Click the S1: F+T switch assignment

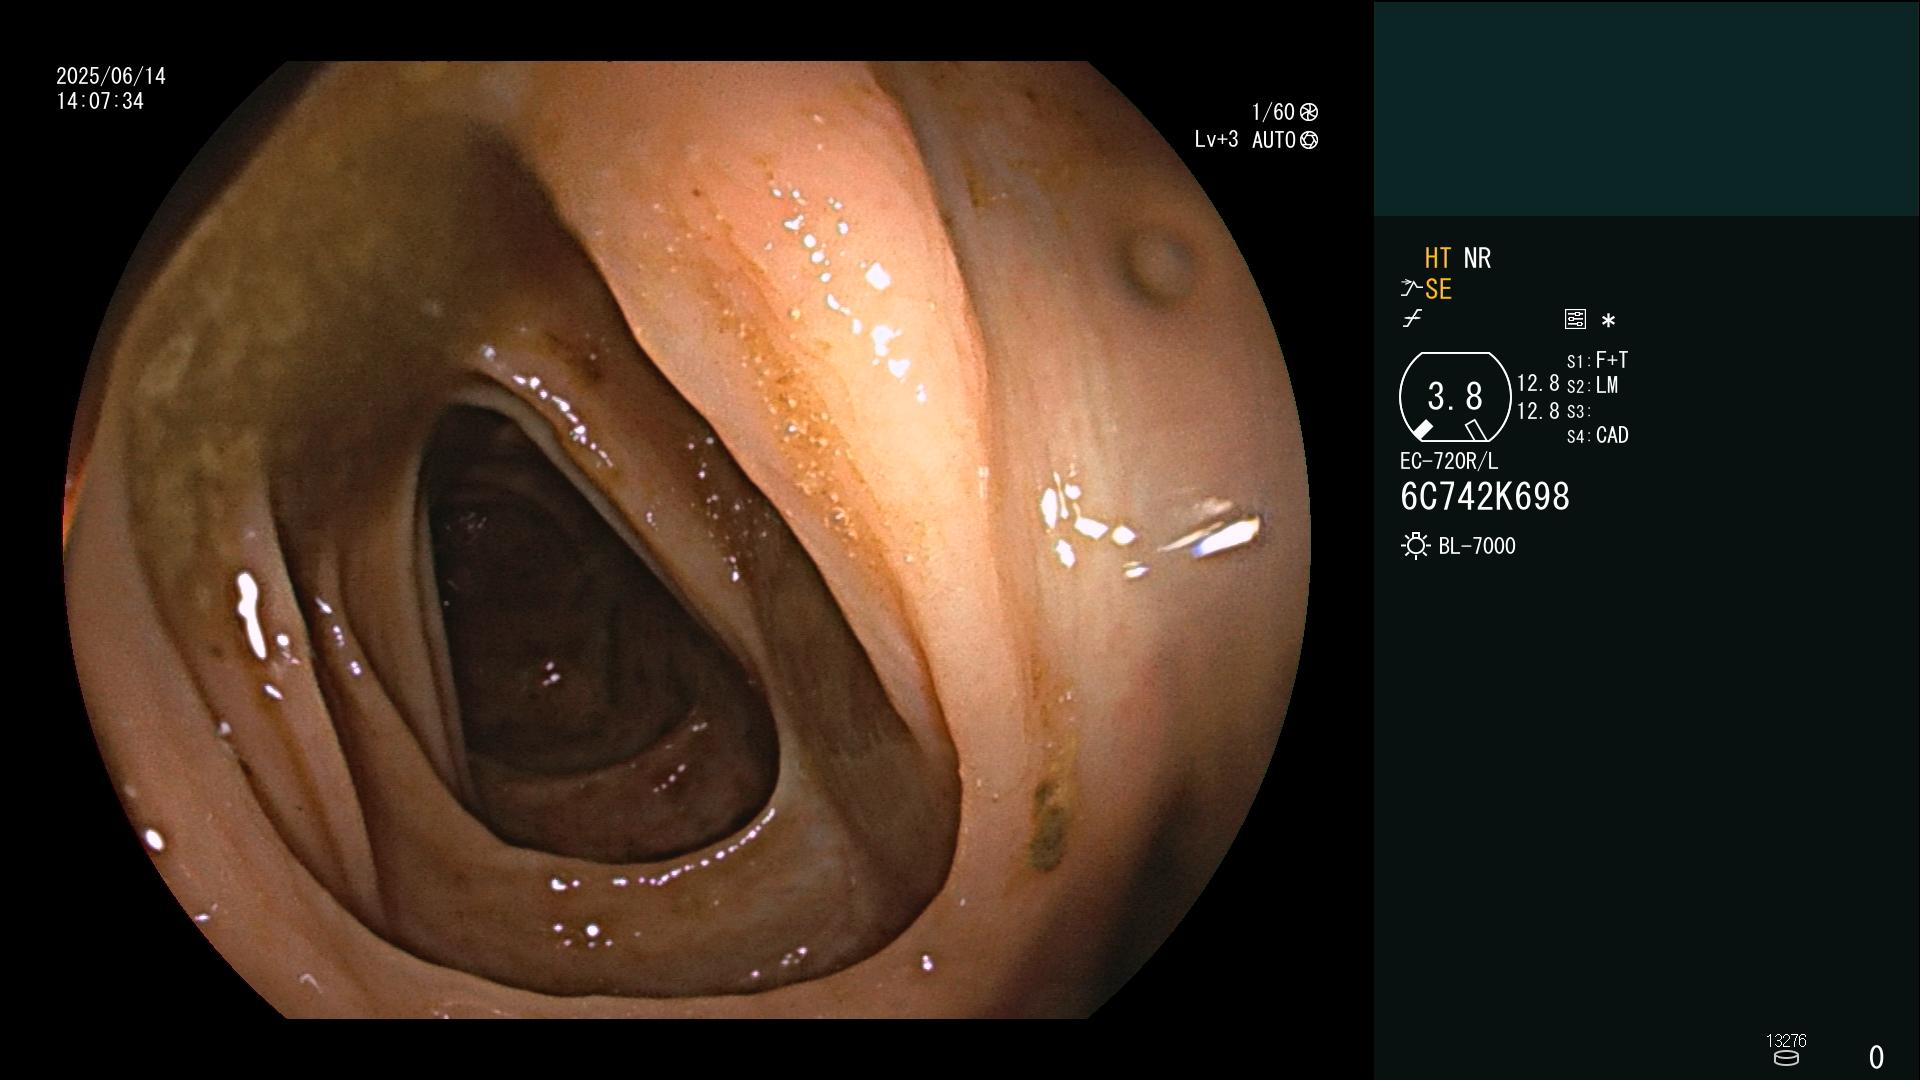tap(1597, 360)
